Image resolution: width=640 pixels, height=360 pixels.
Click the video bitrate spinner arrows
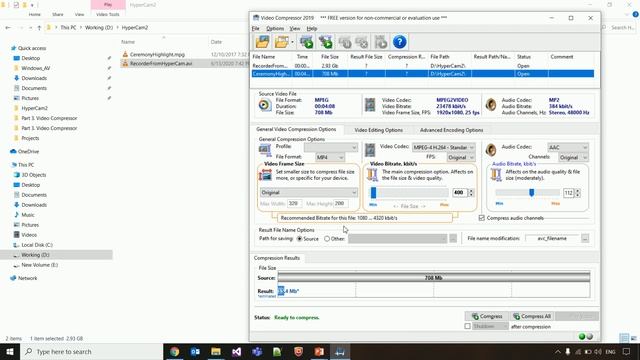click(x=471, y=192)
